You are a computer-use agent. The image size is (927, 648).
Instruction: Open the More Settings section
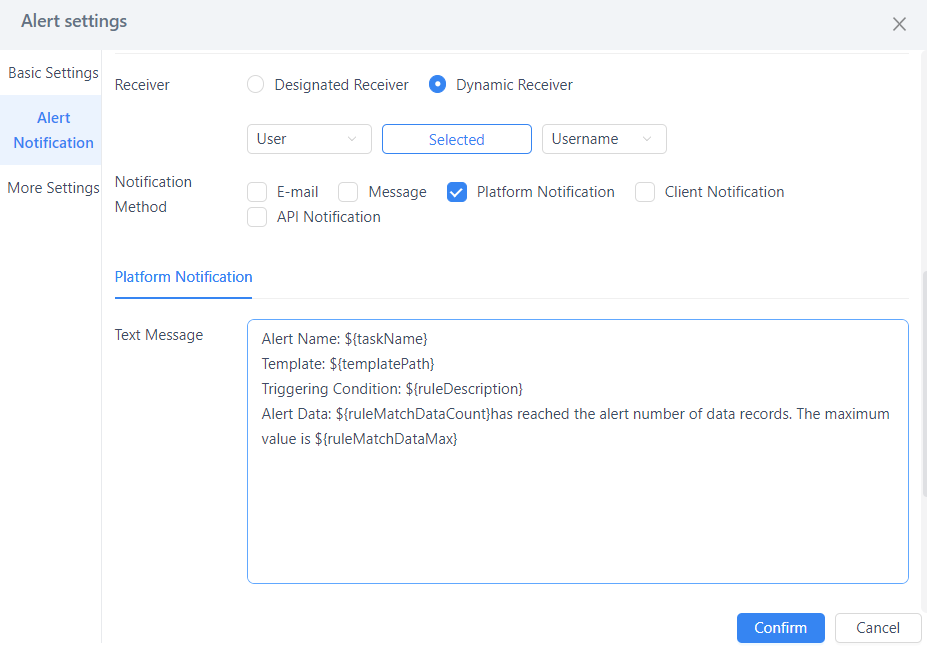click(x=52, y=187)
